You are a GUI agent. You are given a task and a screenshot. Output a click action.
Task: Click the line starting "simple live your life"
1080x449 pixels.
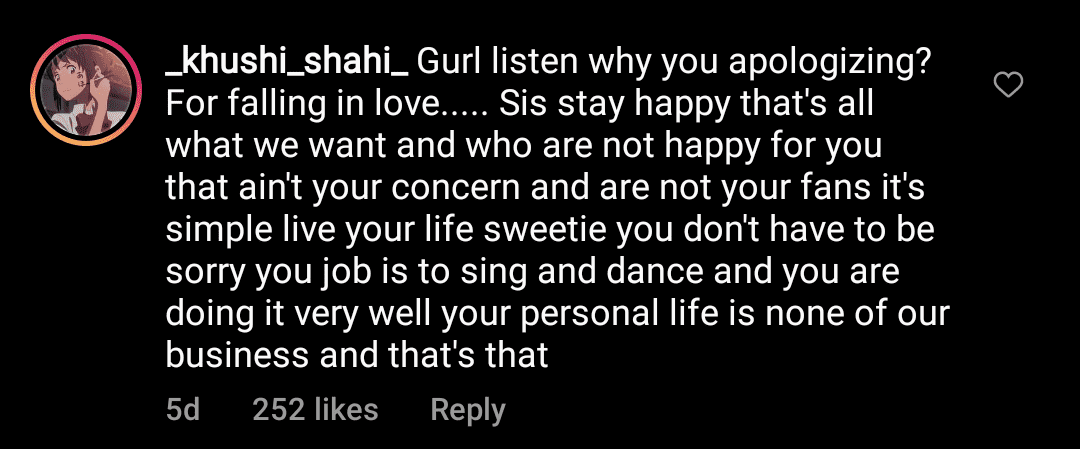(548, 229)
